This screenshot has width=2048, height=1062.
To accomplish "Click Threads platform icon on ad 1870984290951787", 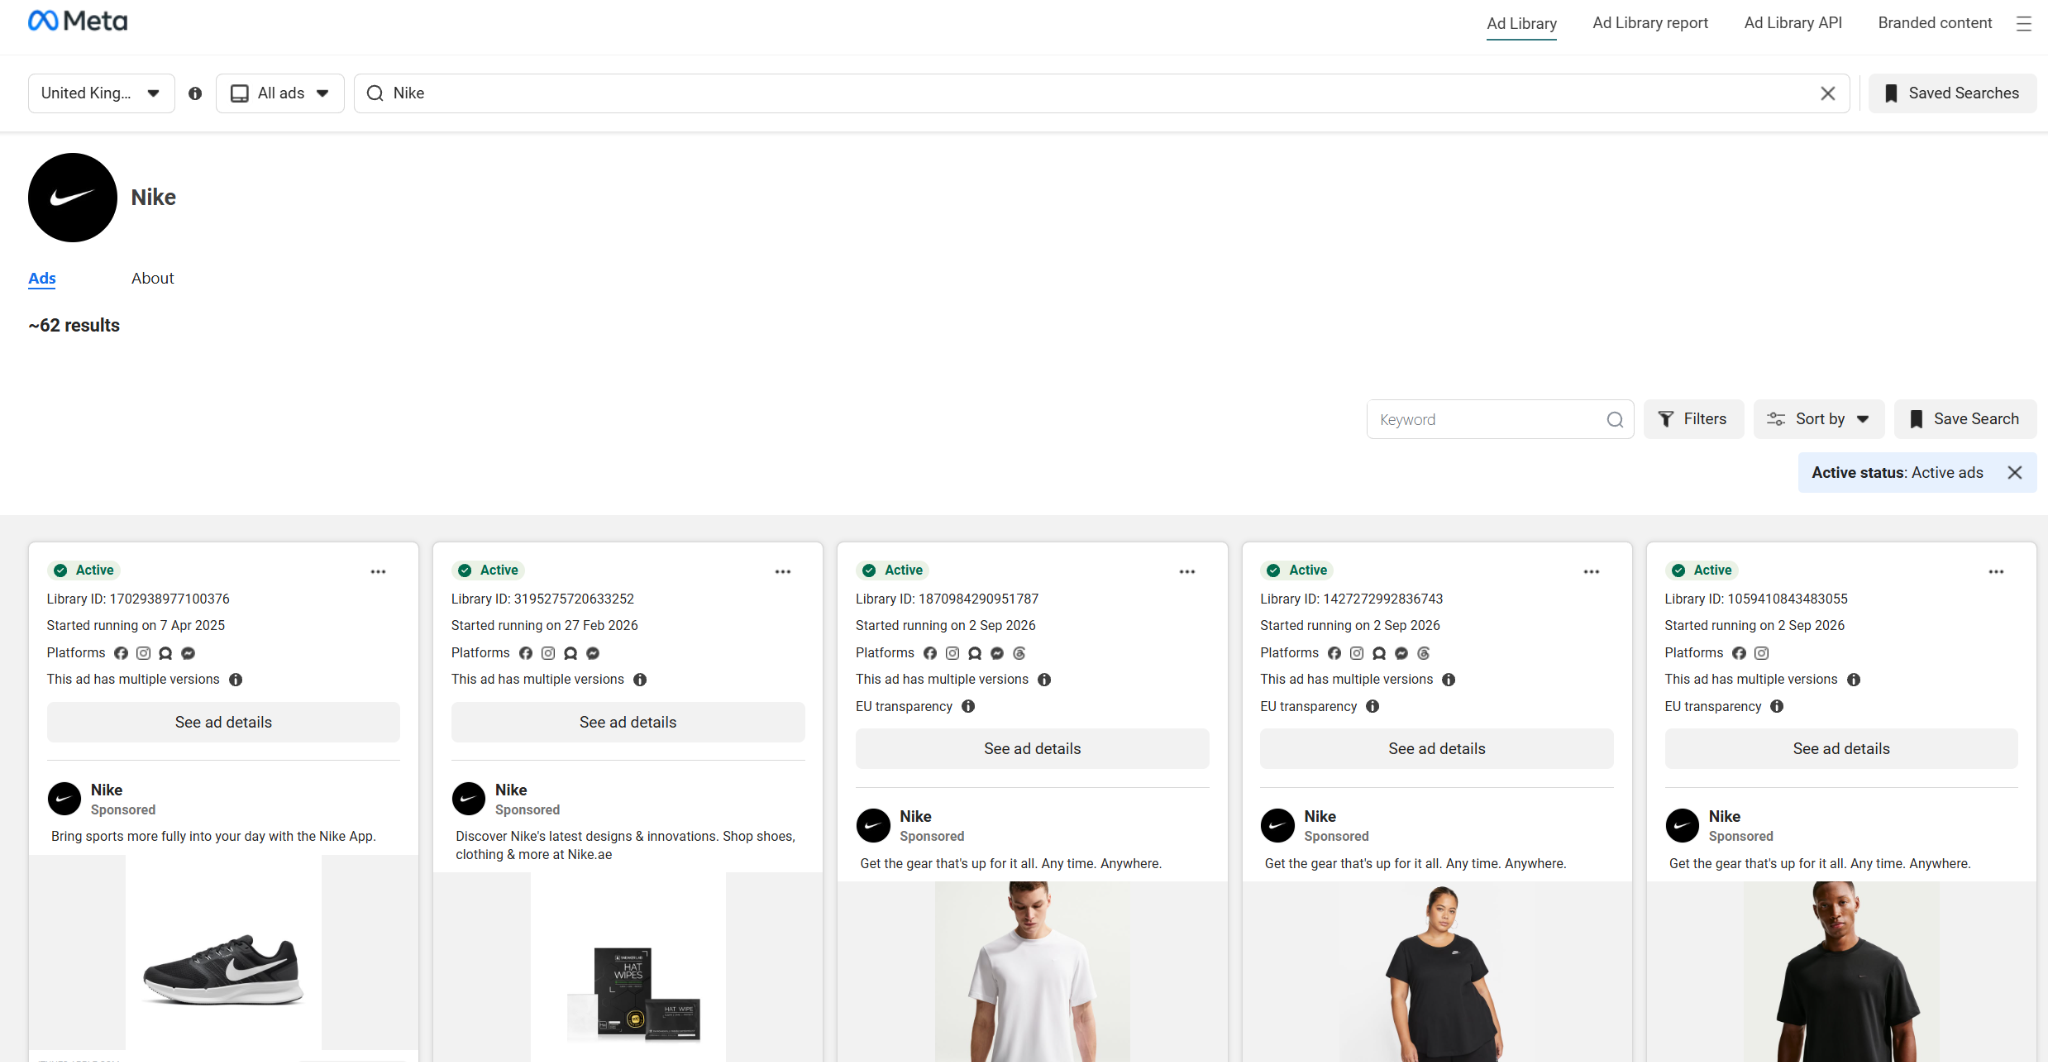I will (x=1020, y=653).
